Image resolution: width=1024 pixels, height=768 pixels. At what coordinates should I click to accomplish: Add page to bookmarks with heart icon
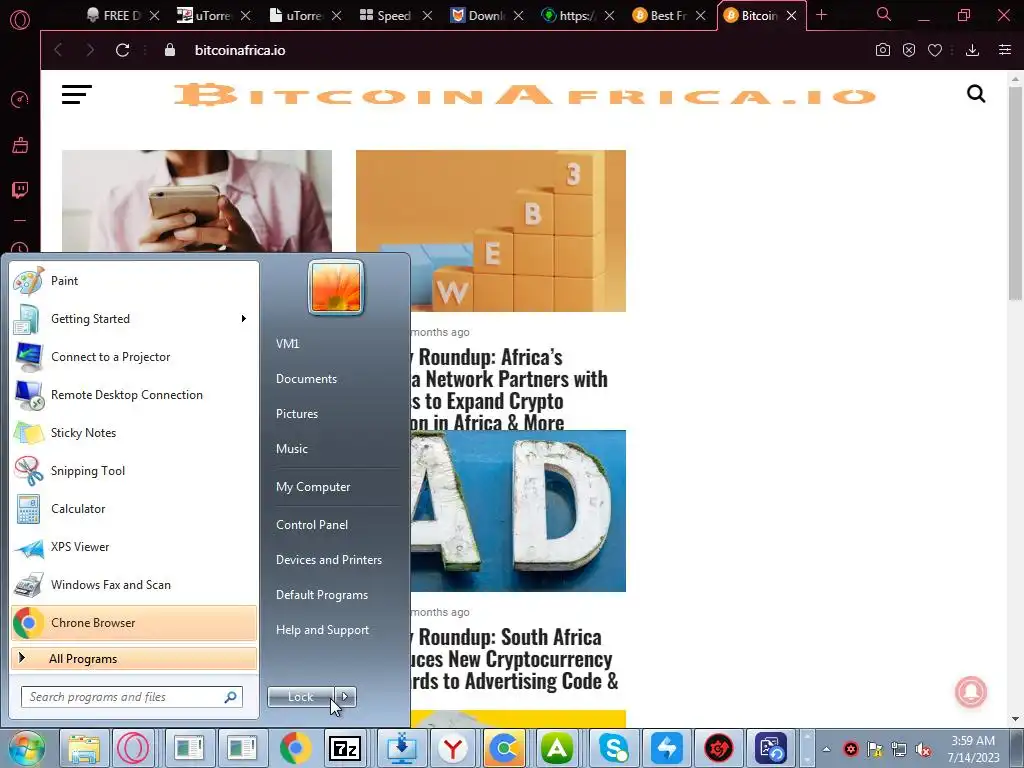click(x=935, y=50)
